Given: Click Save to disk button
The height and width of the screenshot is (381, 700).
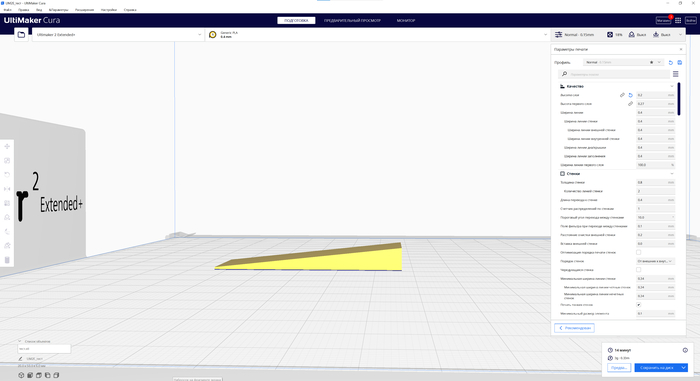Looking at the screenshot, I should coord(657,368).
